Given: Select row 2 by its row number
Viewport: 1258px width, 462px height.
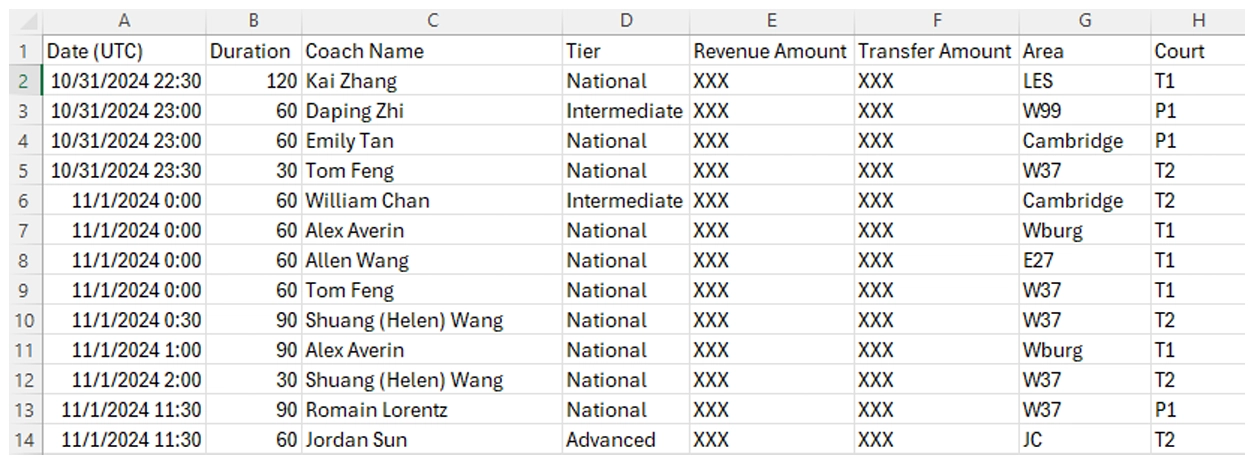Looking at the screenshot, I should (22, 81).
